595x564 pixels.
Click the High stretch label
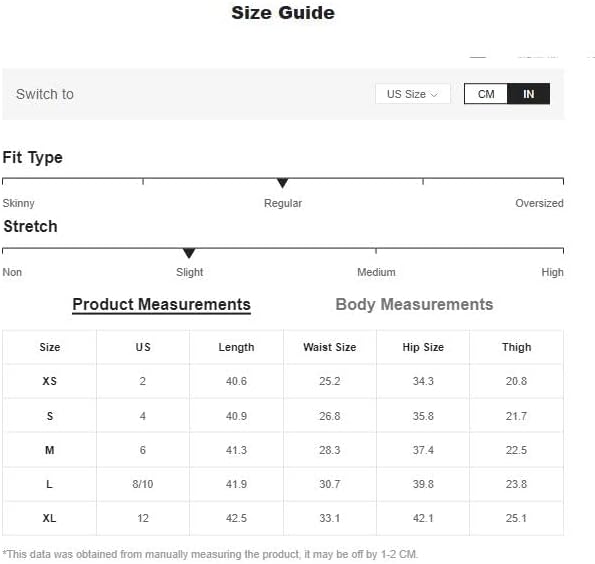click(552, 272)
